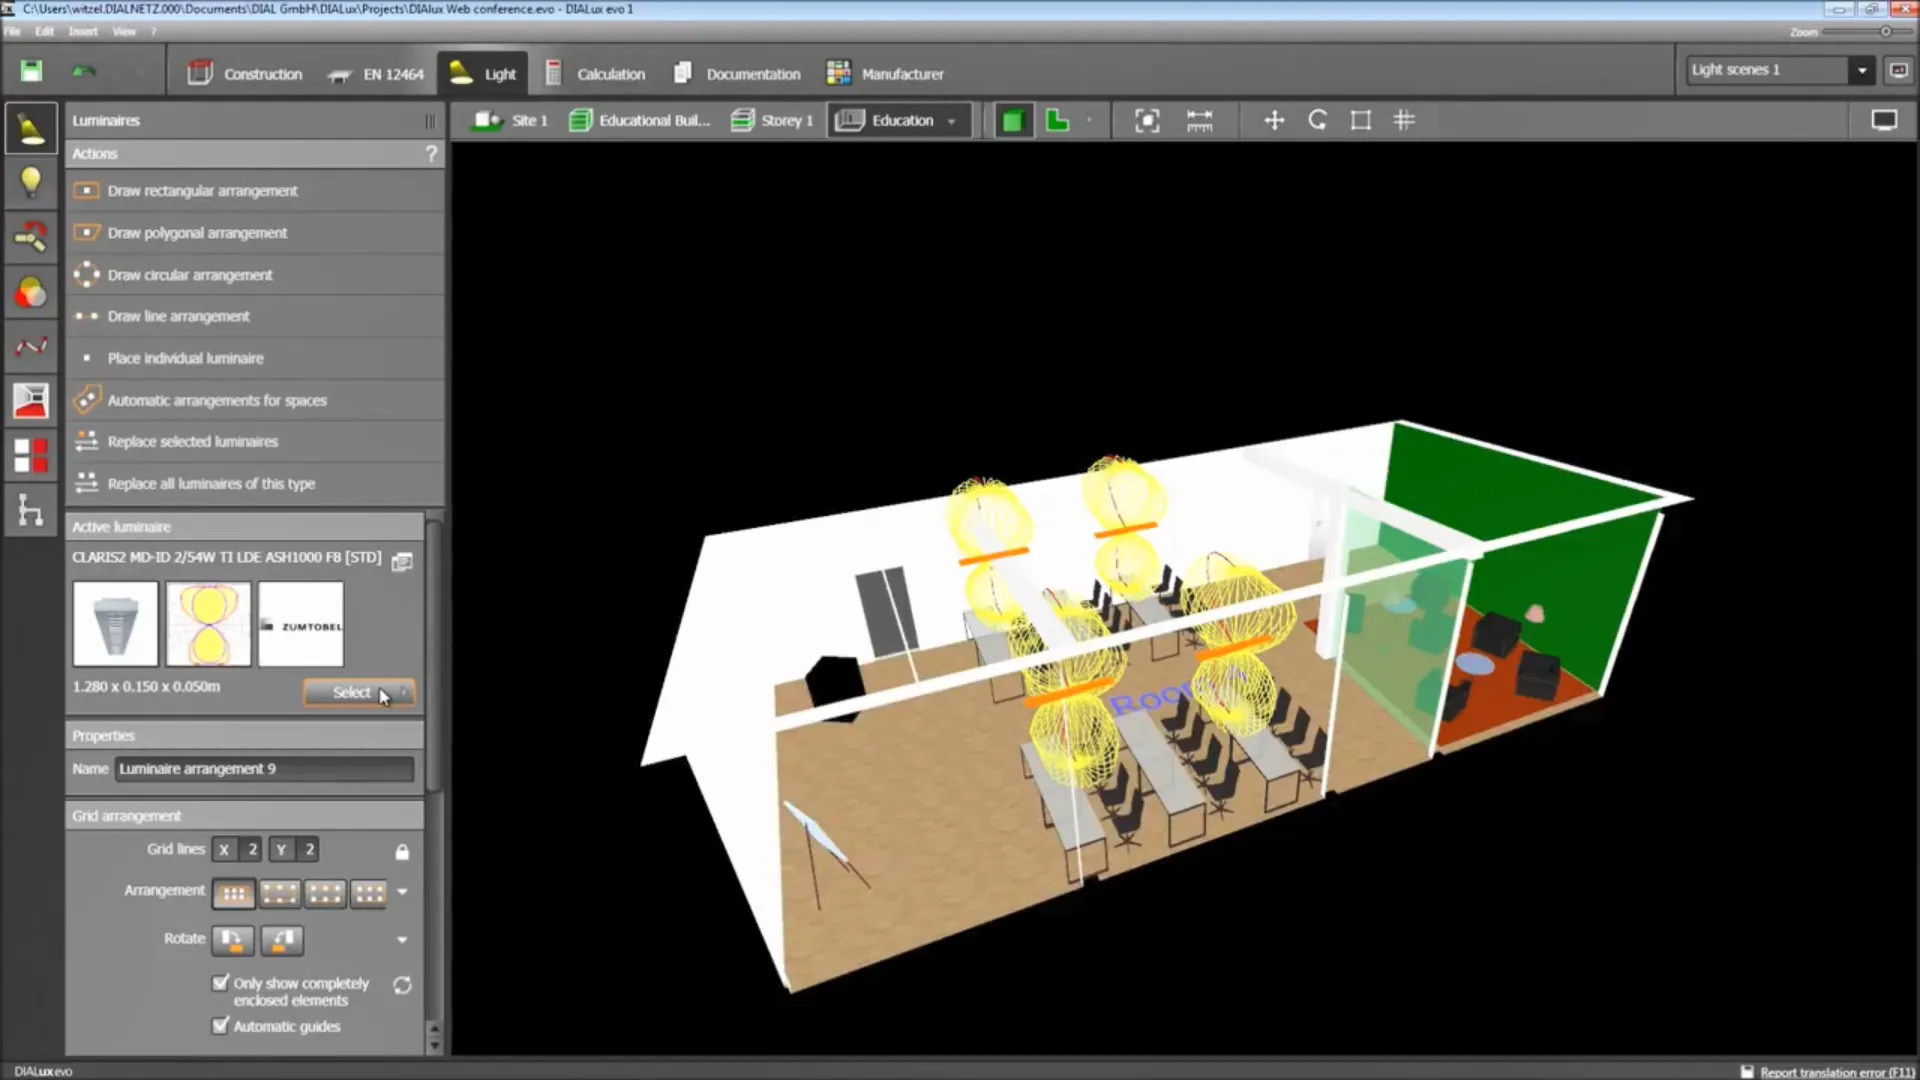This screenshot has height=1080, width=1920.
Task: Uncheck Only show completely enclosed elements
Action: 221,983
